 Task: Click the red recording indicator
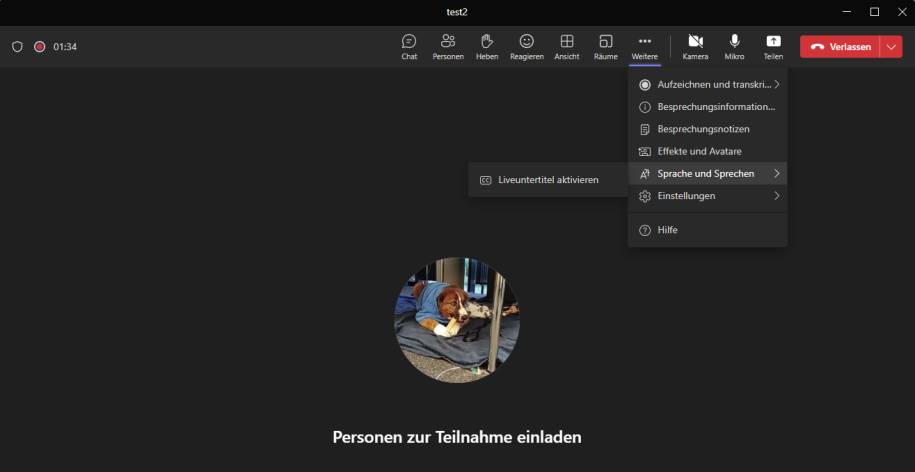tap(40, 47)
